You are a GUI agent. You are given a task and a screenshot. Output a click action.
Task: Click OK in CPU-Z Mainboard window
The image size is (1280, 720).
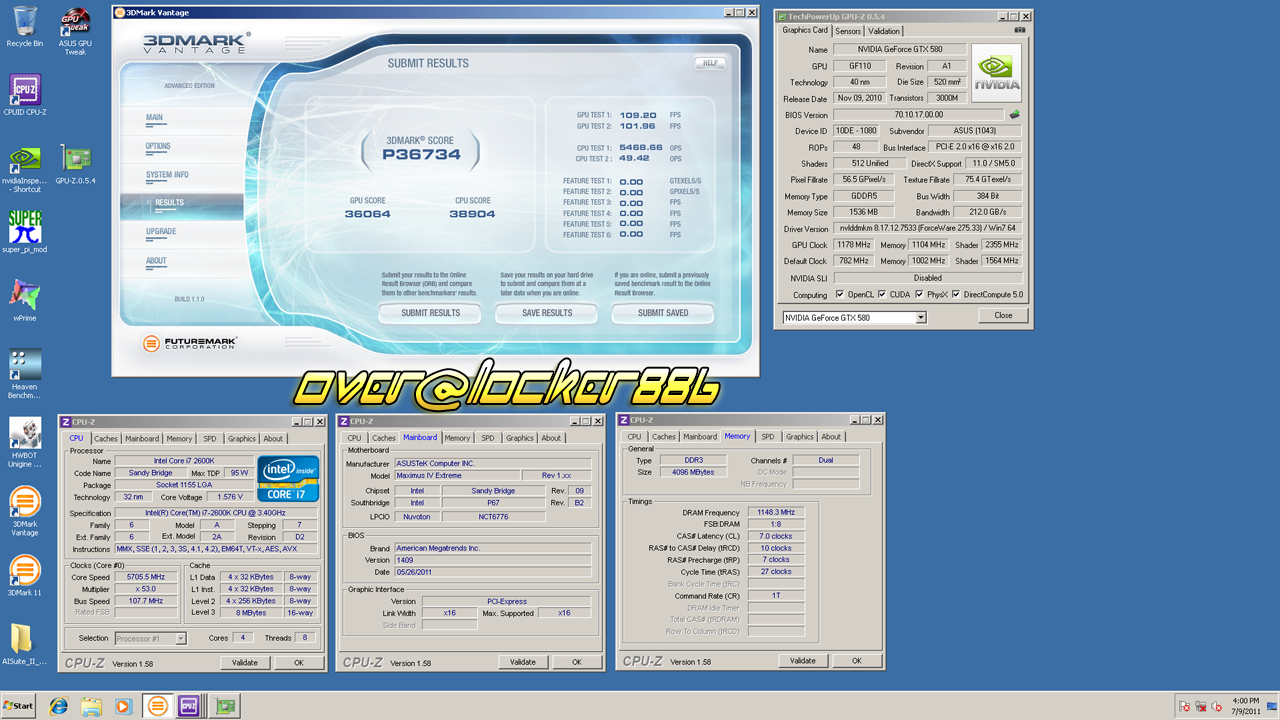coord(576,662)
